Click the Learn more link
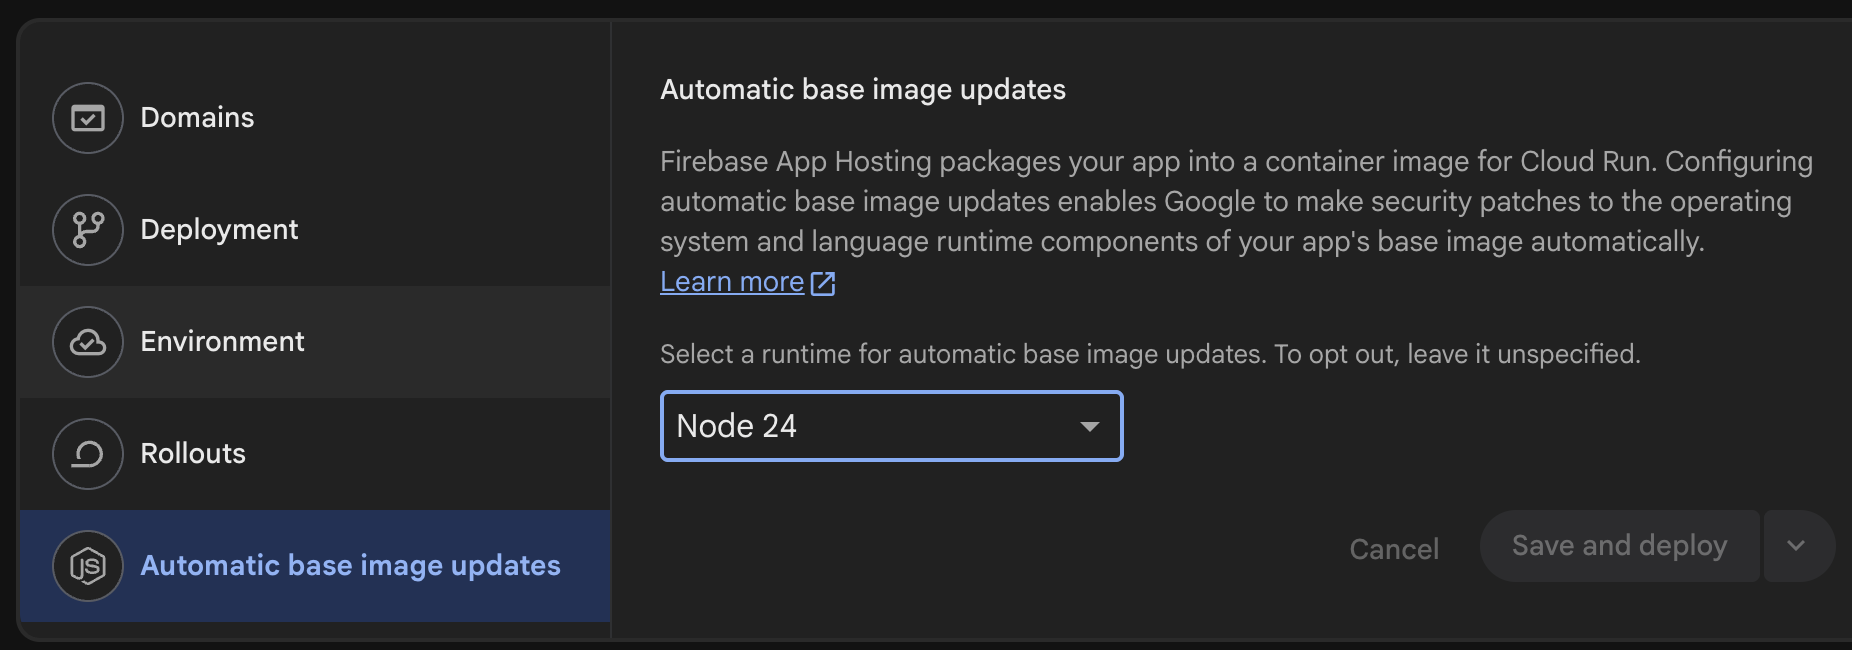This screenshot has height=650, width=1852. 732,282
